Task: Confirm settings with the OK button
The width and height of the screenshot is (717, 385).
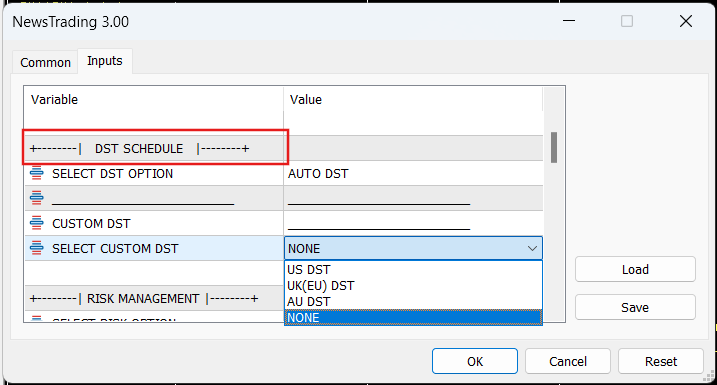Action: coord(475,361)
